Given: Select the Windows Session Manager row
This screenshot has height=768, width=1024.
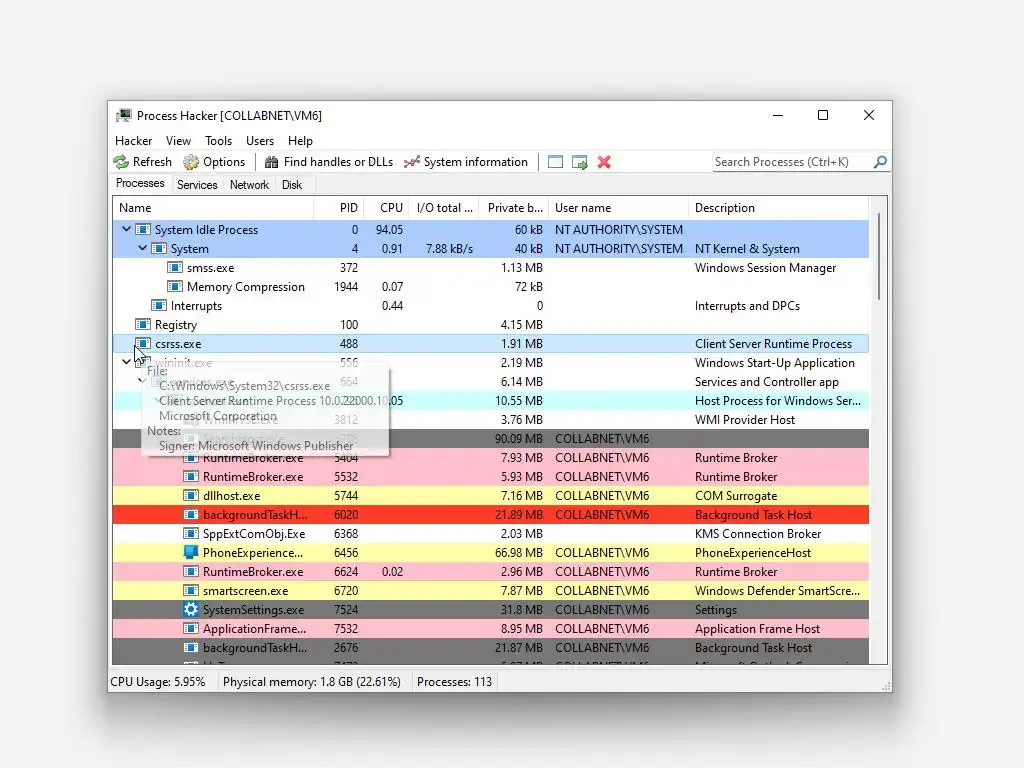Looking at the screenshot, I should 490,268.
